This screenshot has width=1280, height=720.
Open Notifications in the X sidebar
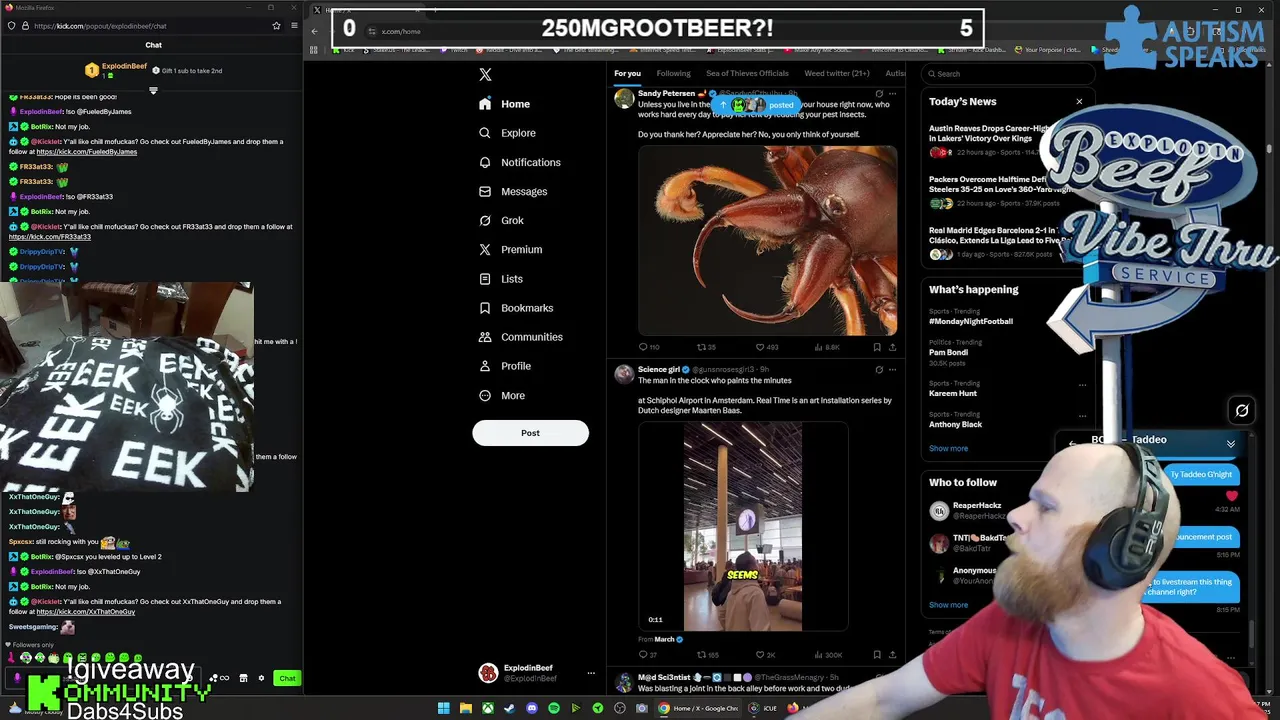pos(519,162)
